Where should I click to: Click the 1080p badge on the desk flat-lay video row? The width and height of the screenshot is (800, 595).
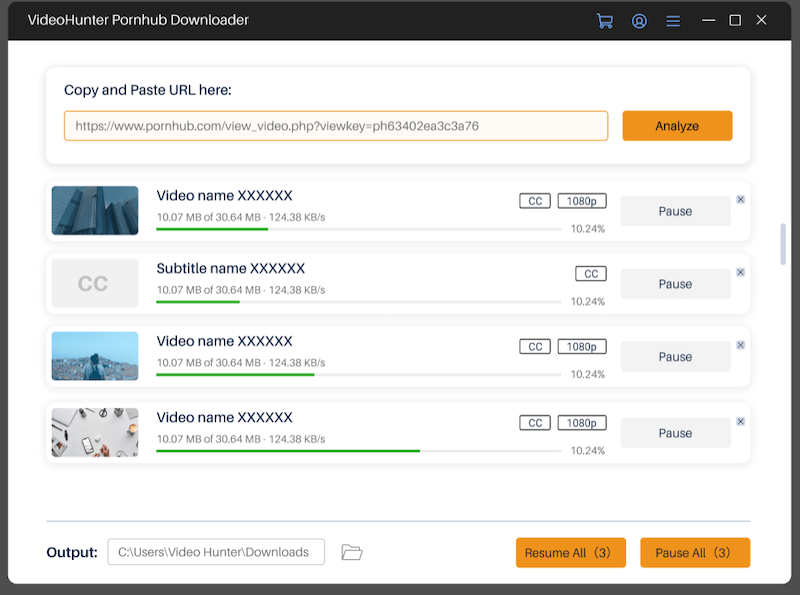point(582,423)
